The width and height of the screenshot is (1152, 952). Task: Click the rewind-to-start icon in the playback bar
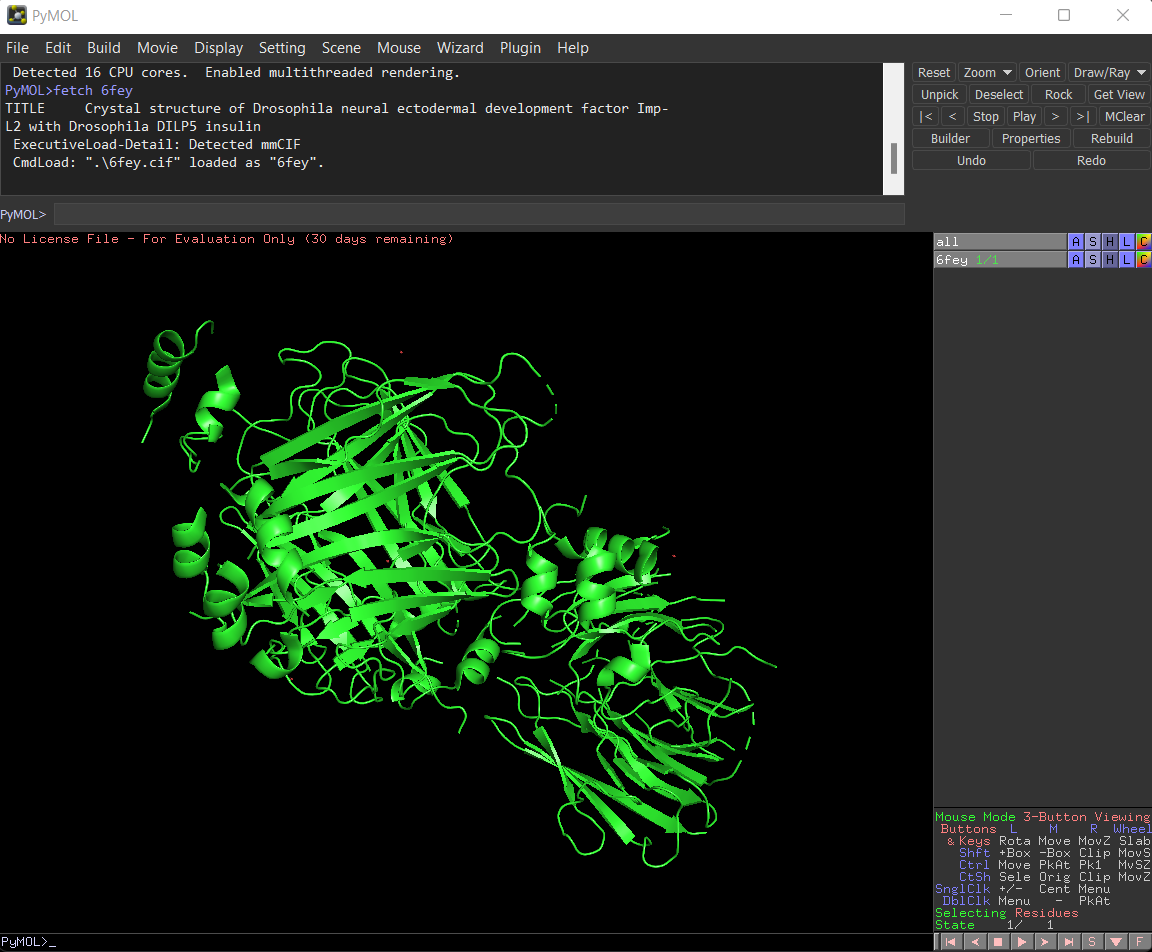tap(948, 941)
